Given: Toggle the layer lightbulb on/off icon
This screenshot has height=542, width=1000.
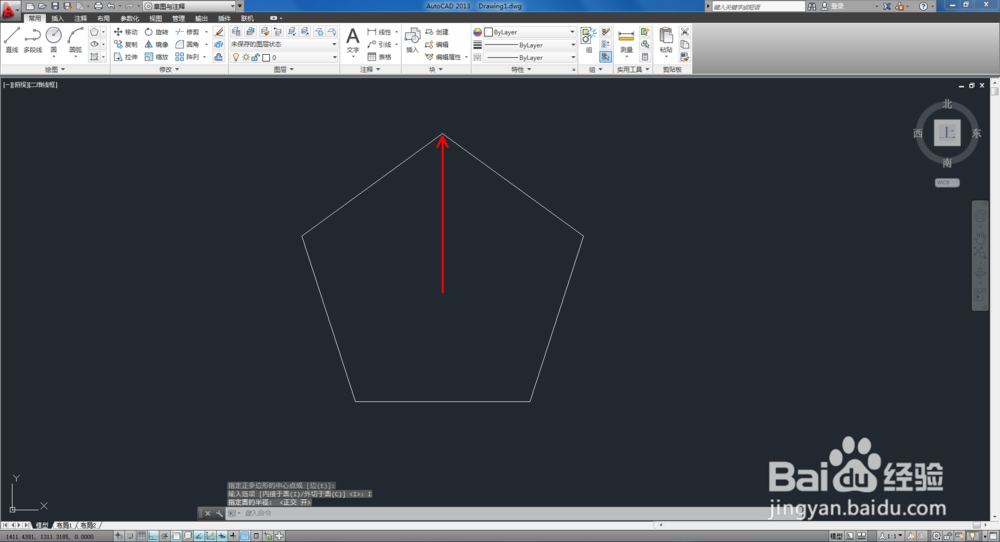Looking at the screenshot, I should tap(236, 57).
